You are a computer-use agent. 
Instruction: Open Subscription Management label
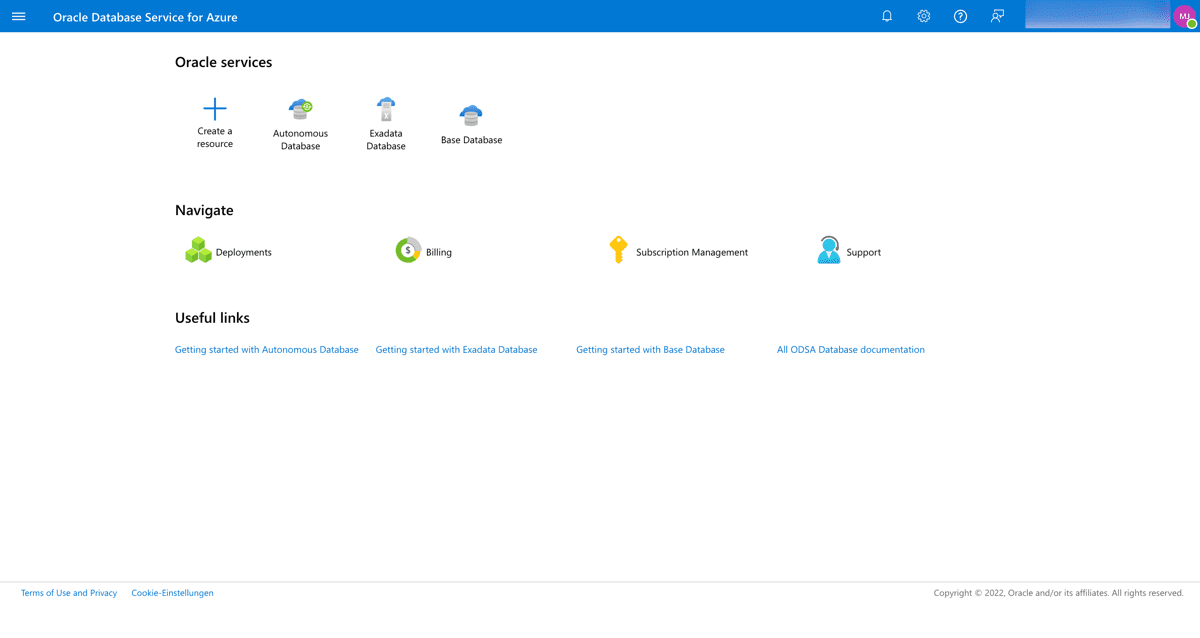pos(692,252)
